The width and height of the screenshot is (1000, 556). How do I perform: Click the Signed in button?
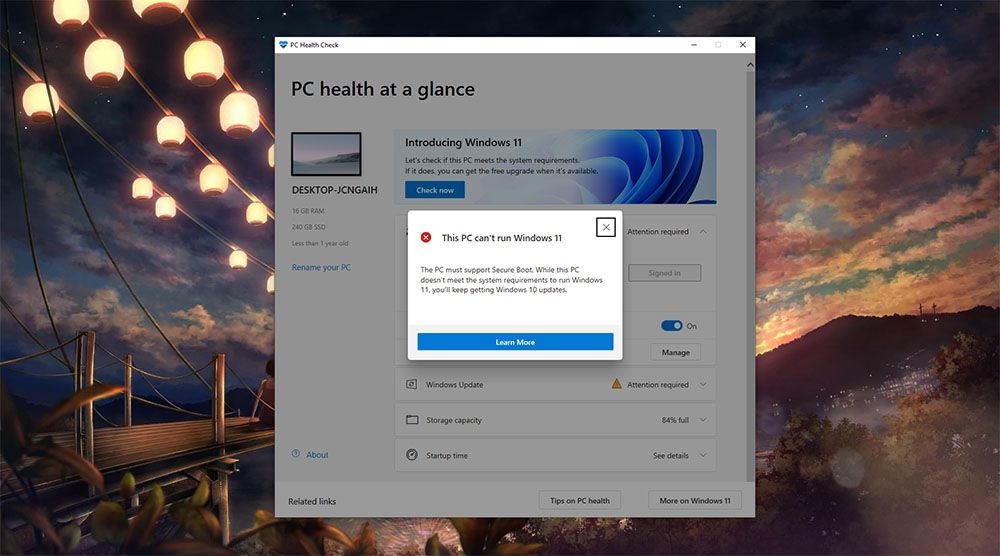point(665,273)
